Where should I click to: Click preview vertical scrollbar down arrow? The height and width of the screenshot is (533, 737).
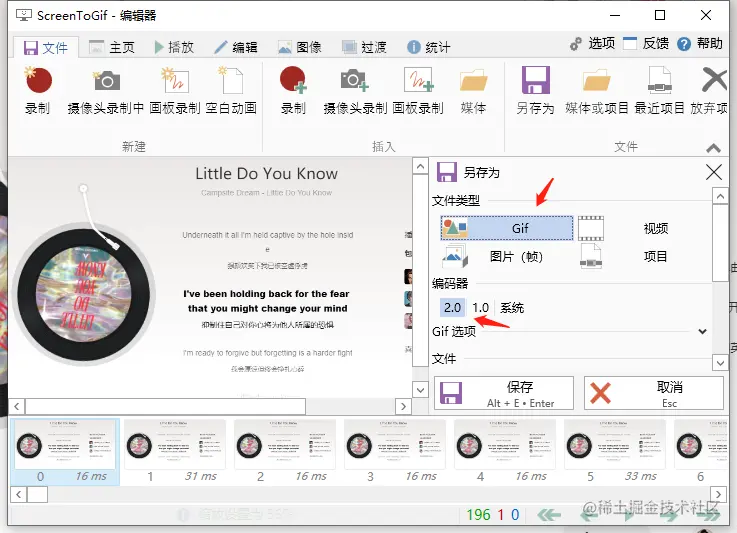tap(420, 390)
